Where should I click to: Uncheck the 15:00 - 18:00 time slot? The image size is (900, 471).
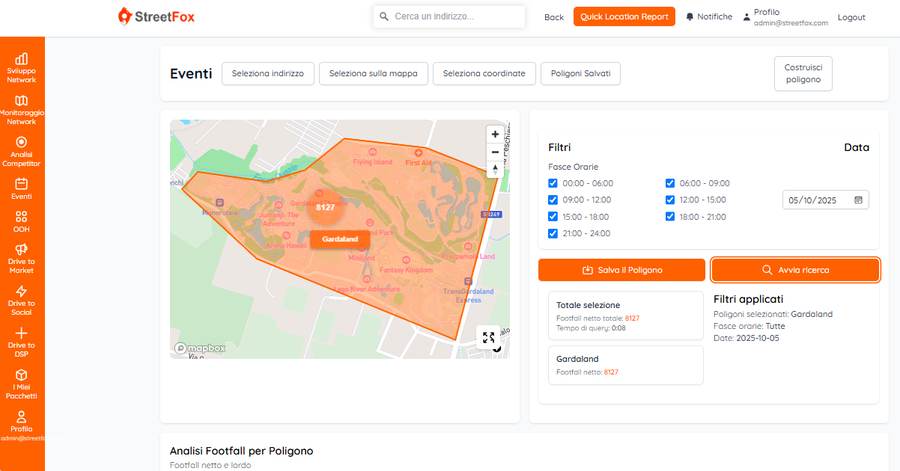[x=553, y=216]
